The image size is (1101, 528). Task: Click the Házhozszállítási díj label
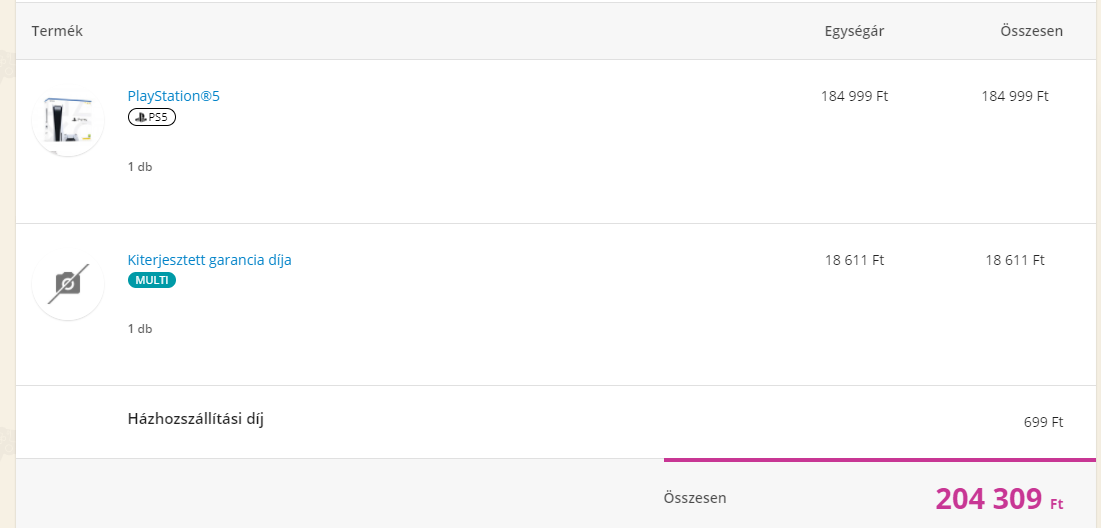point(196,418)
